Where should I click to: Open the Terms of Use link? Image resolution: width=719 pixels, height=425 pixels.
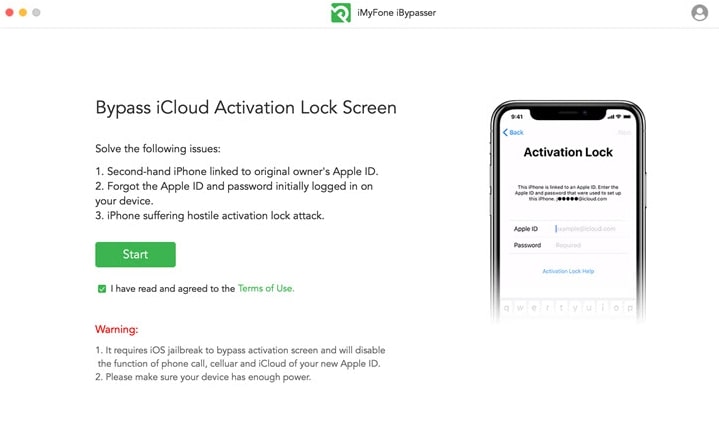[x=266, y=288]
